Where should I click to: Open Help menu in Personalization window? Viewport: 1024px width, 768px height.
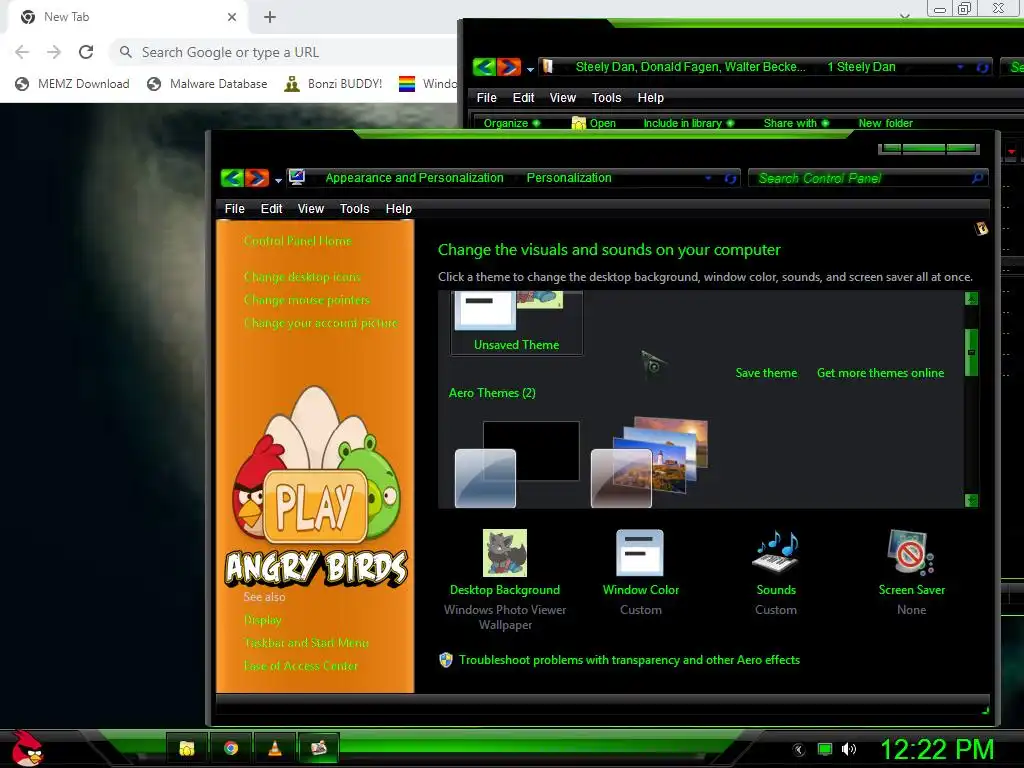coord(398,209)
